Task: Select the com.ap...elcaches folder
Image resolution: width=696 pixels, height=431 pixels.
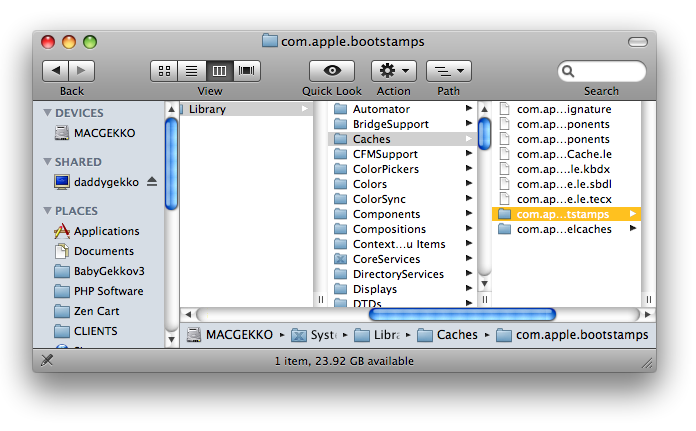Action: coord(566,229)
